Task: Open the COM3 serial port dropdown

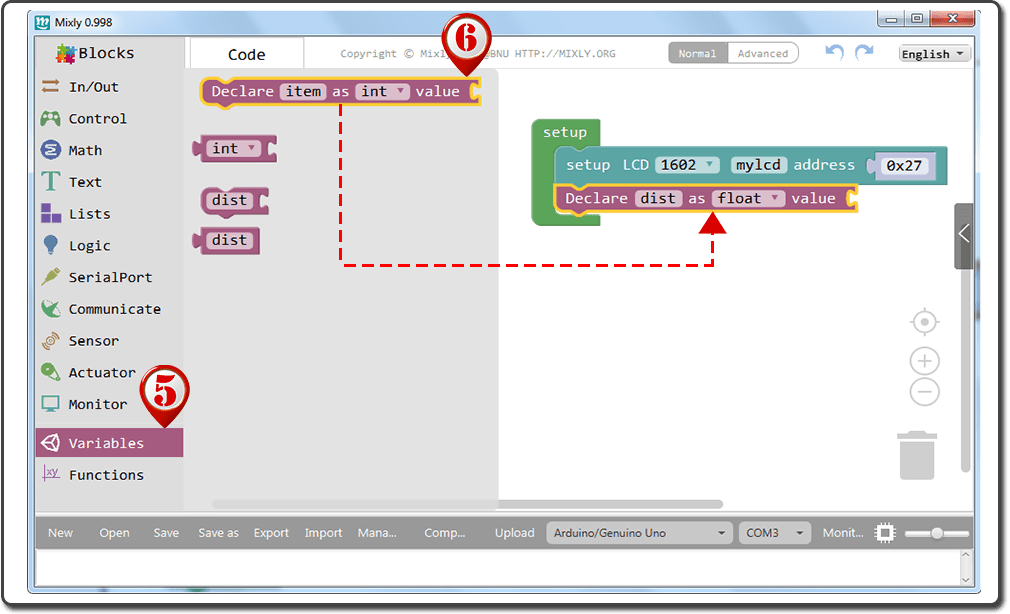Action: 774,533
